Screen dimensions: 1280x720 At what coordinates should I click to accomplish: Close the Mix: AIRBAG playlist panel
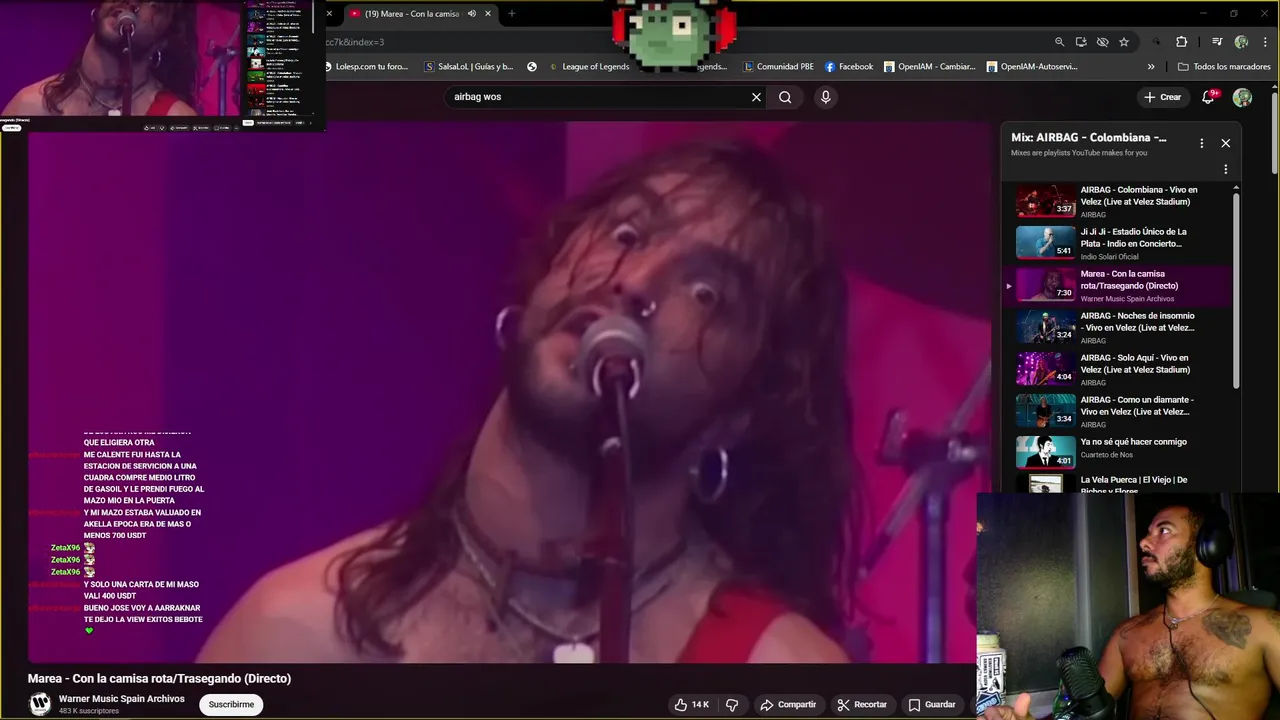pyautogui.click(x=1225, y=143)
